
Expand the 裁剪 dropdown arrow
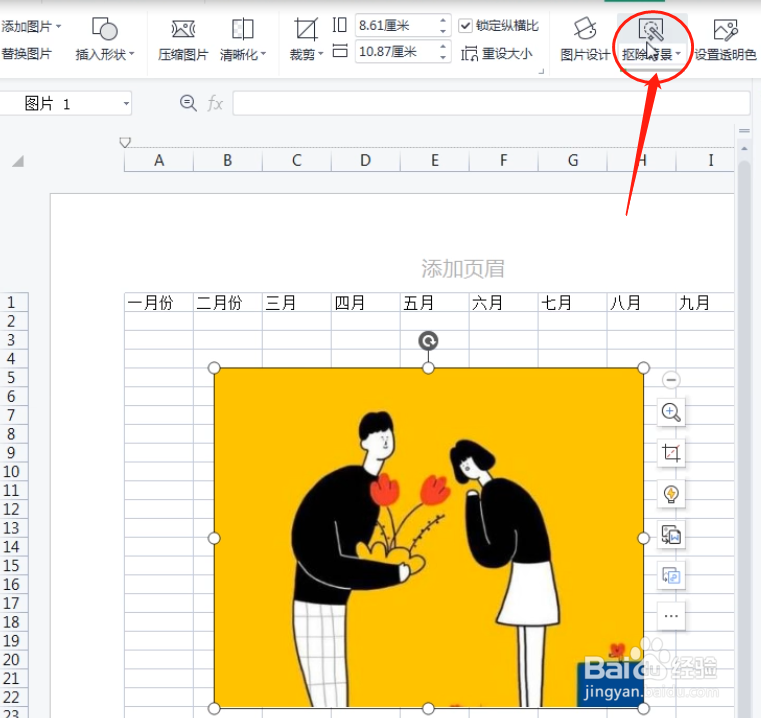[x=320, y=54]
